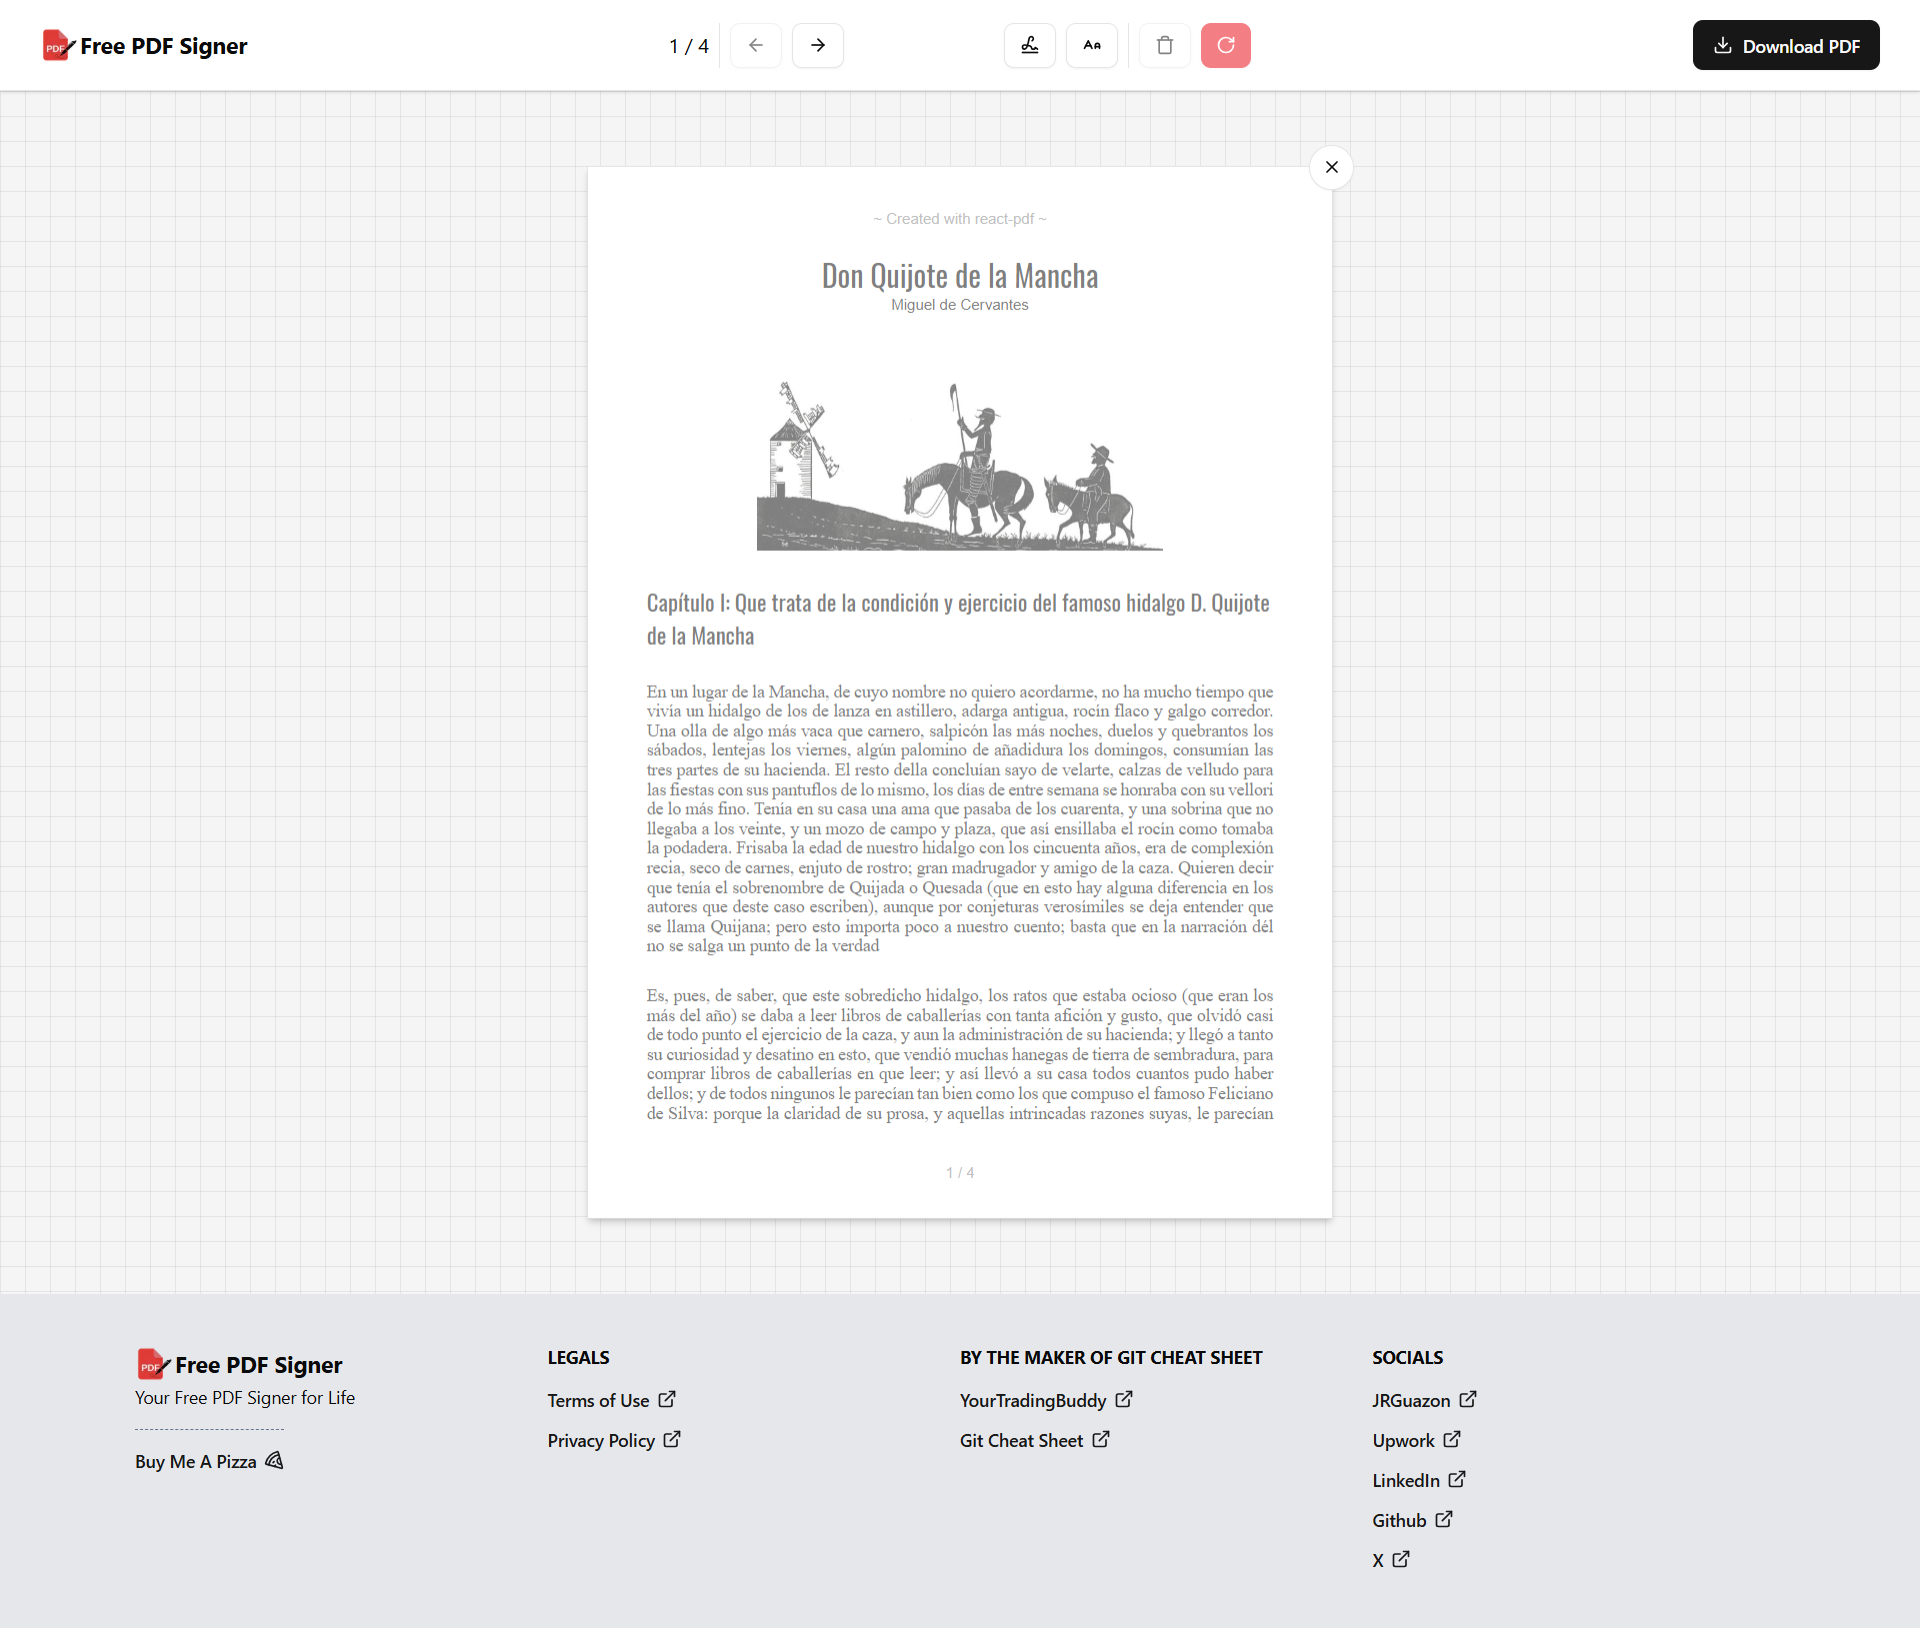The height and width of the screenshot is (1628, 1920).
Task: Click 'Your Free PDF Signer for Life' tagline
Action: point(245,1397)
